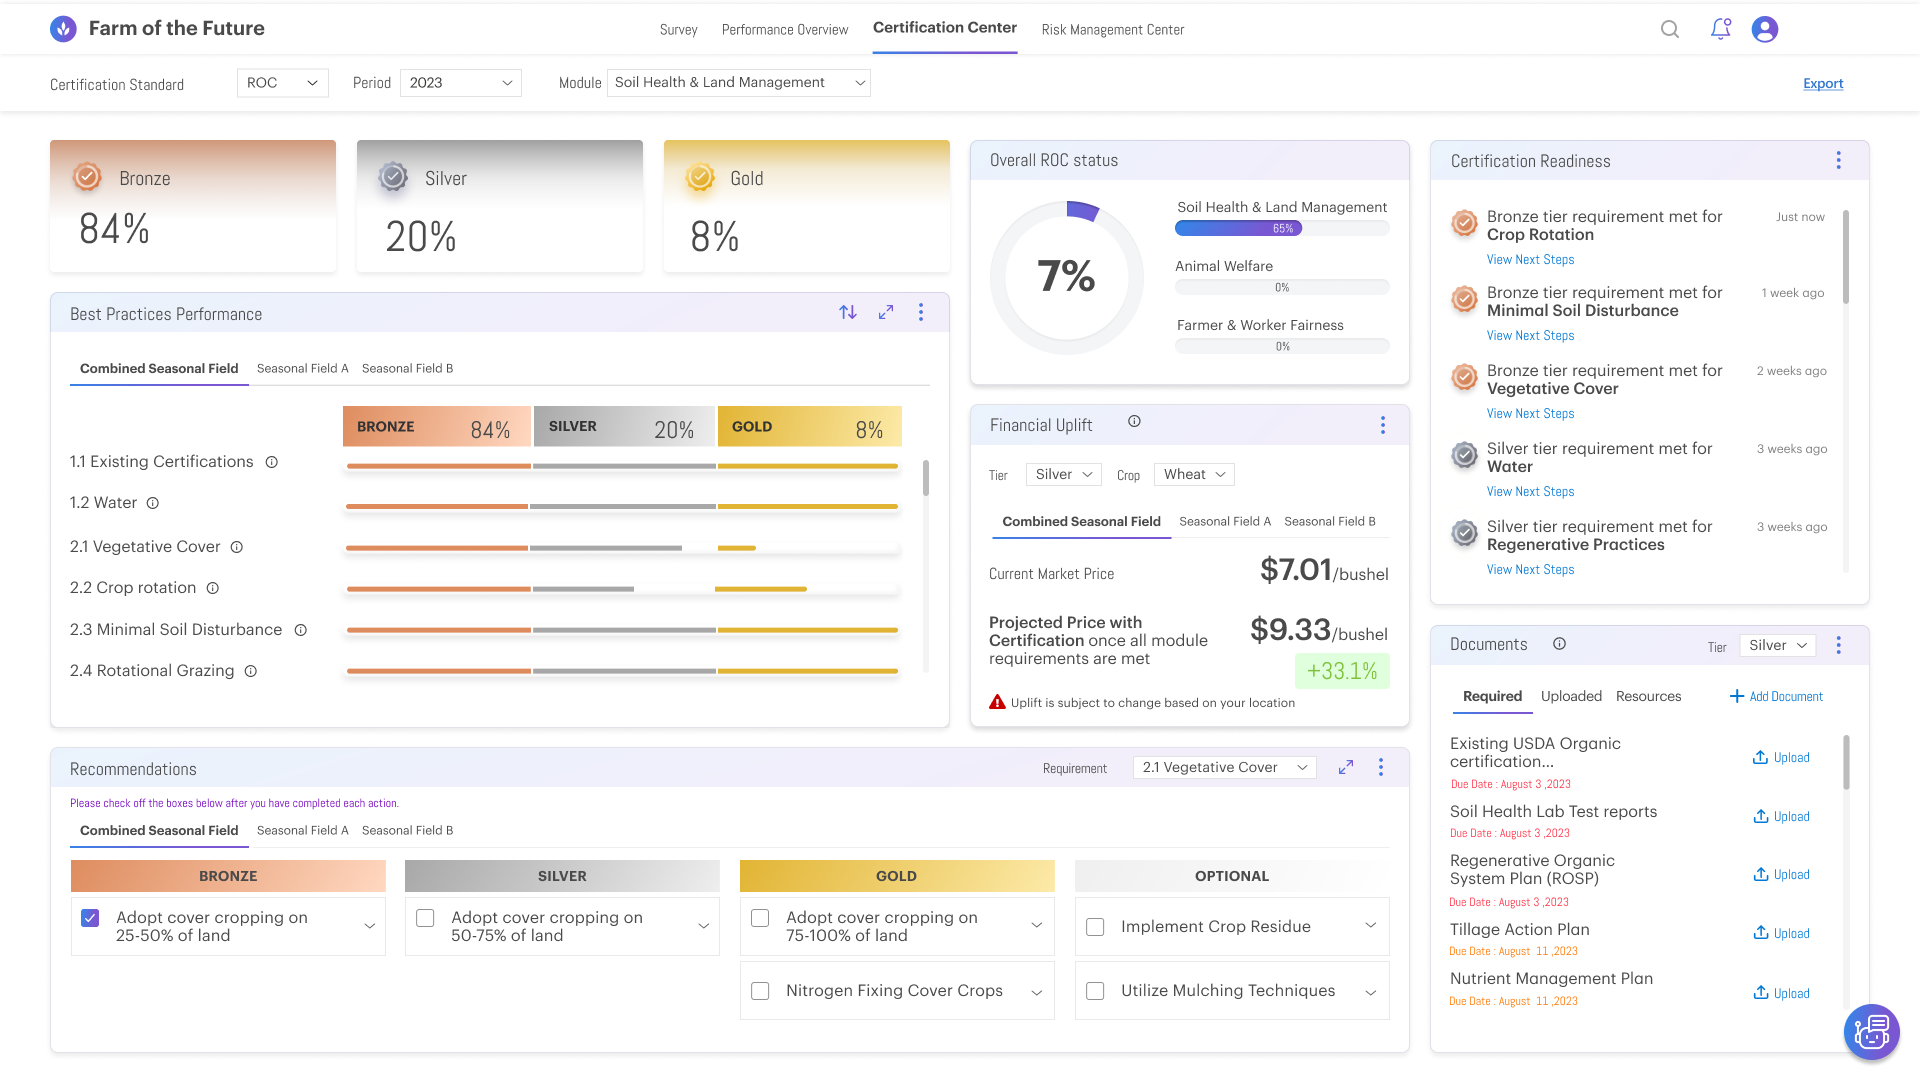Open the Crop Wheat dropdown
This screenshot has width=1920, height=1080.
click(x=1194, y=475)
